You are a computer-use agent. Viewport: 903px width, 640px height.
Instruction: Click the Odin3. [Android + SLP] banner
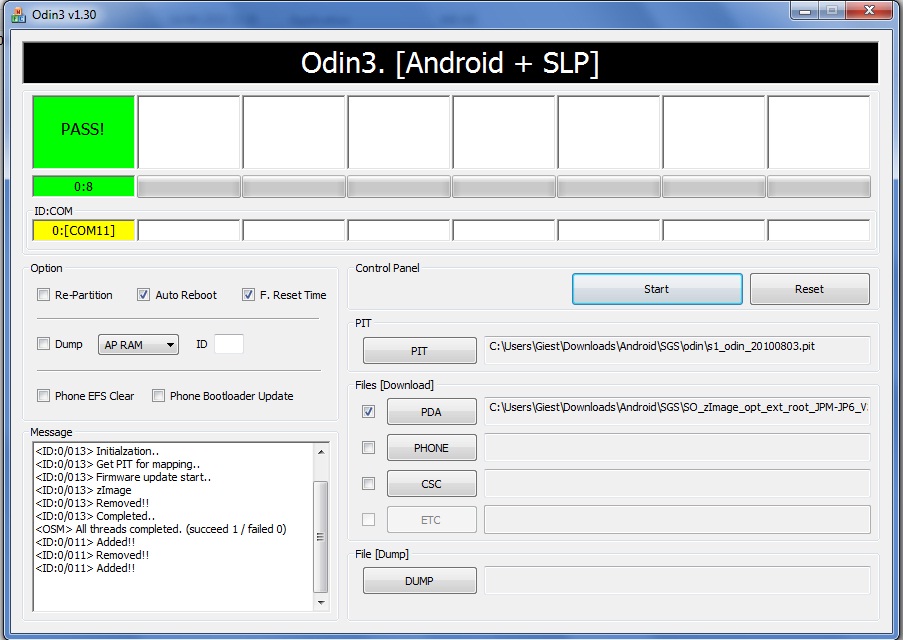450,63
